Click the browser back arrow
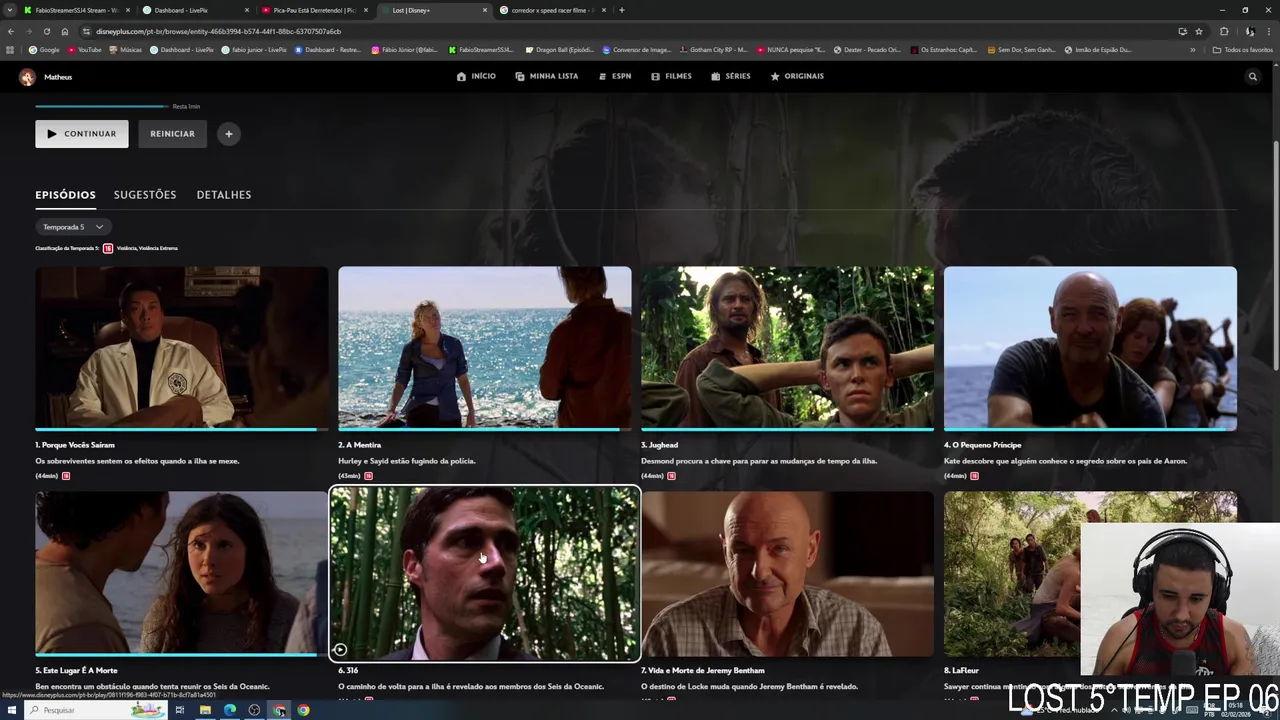 pyautogui.click(x=11, y=31)
